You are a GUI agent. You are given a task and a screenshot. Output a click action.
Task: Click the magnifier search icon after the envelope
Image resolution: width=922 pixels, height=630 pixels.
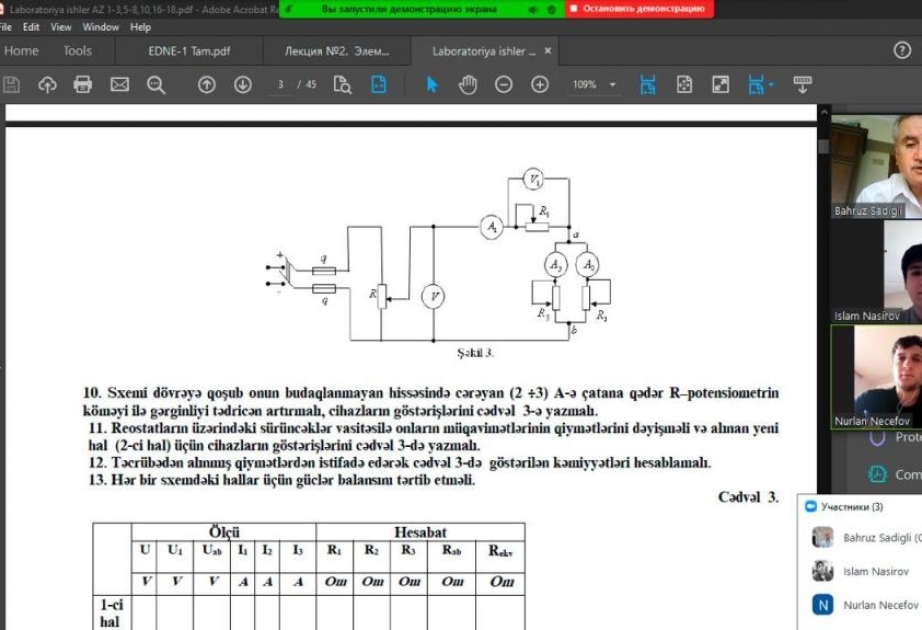[x=156, y=85]
